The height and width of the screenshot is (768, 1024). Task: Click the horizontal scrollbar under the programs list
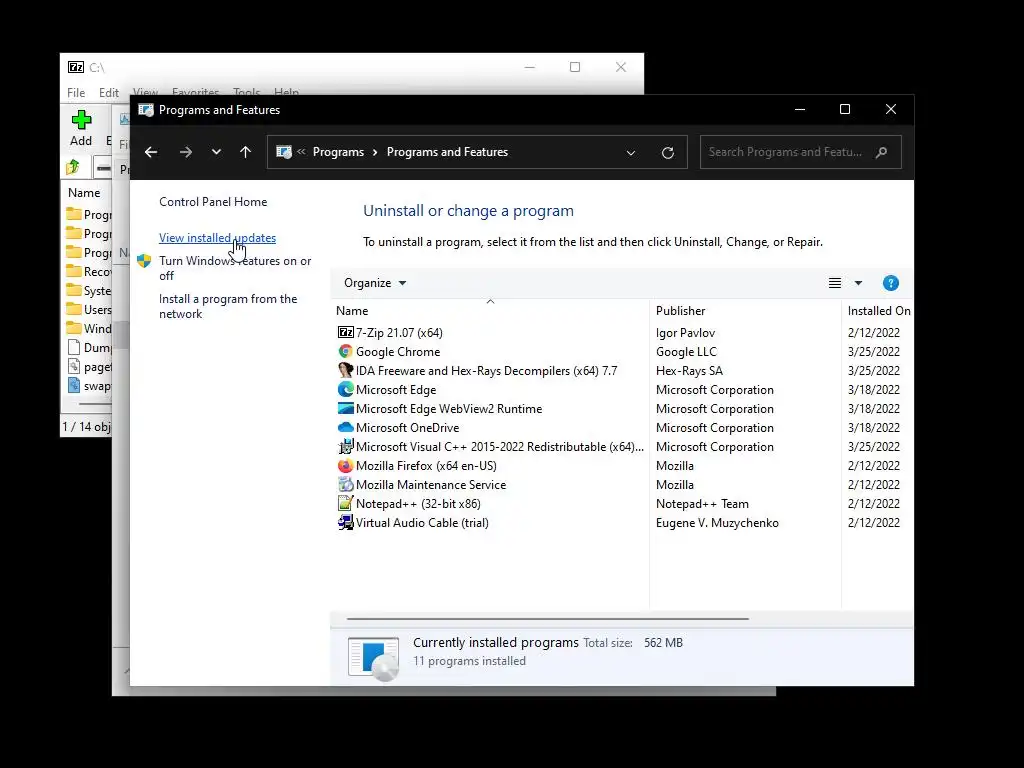(x=547, y=618)
